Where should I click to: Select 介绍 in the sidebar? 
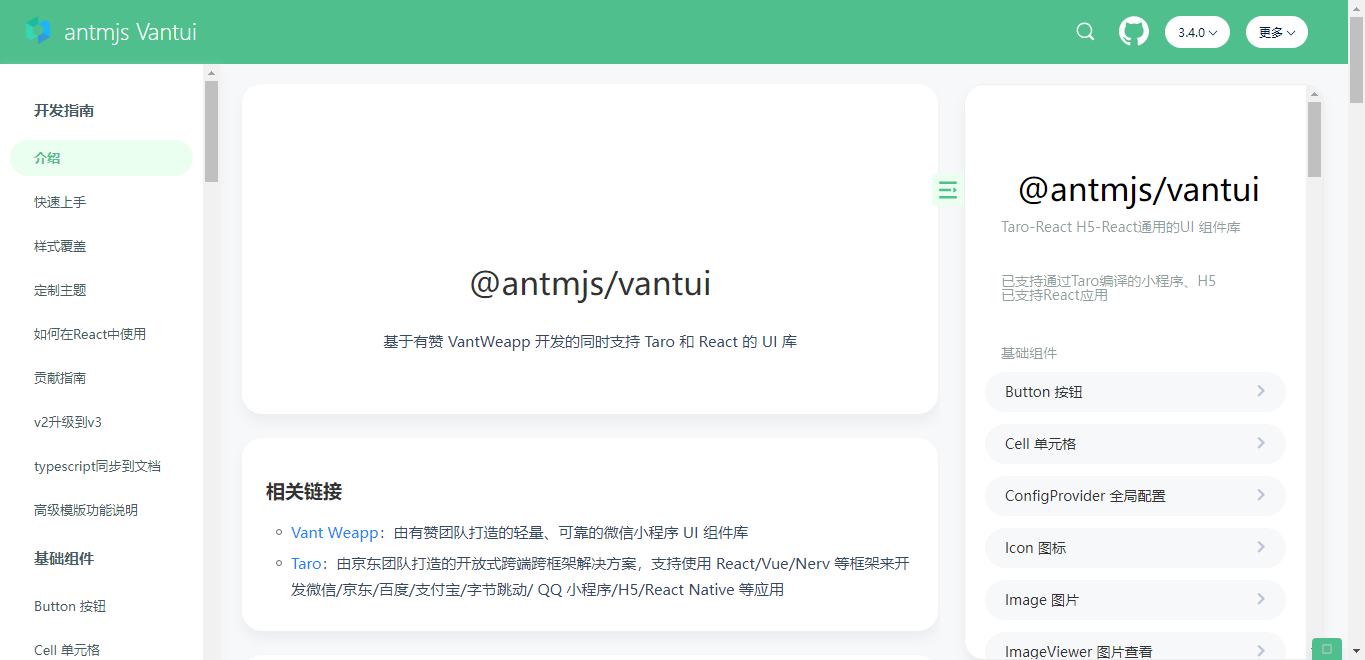tap(101, 158)
